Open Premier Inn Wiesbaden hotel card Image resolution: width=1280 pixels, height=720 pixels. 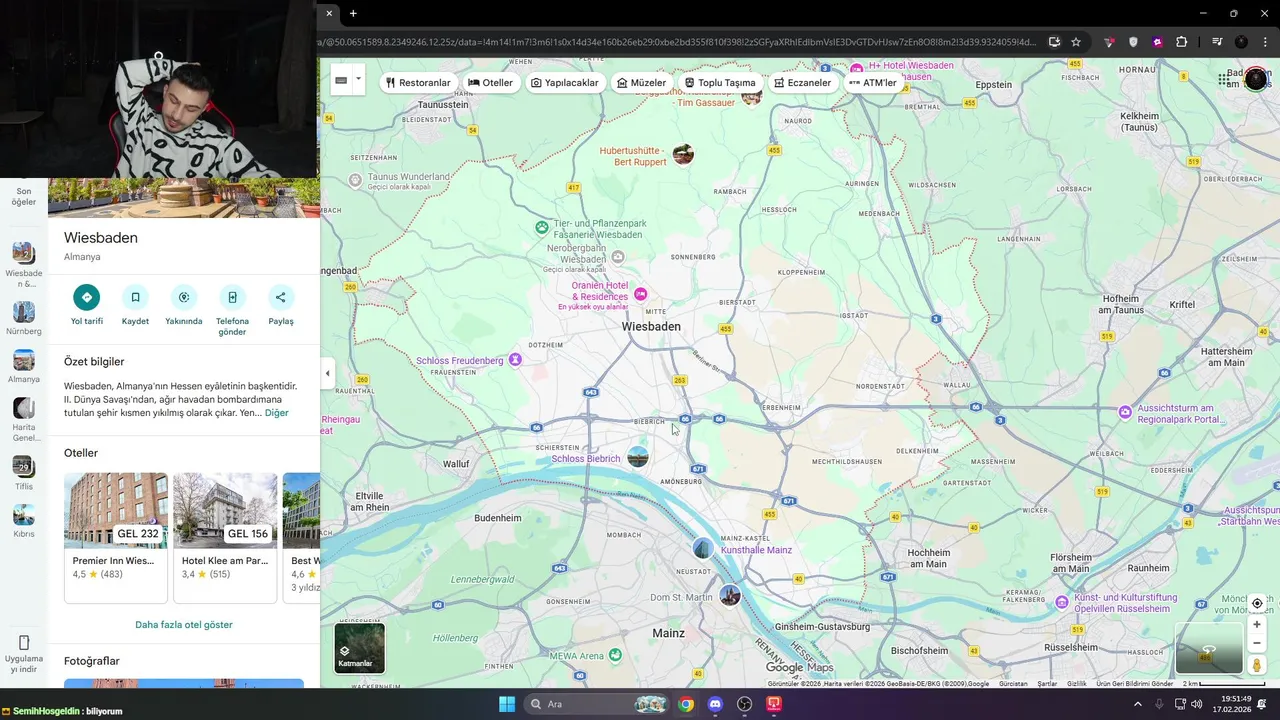[116, 538]
